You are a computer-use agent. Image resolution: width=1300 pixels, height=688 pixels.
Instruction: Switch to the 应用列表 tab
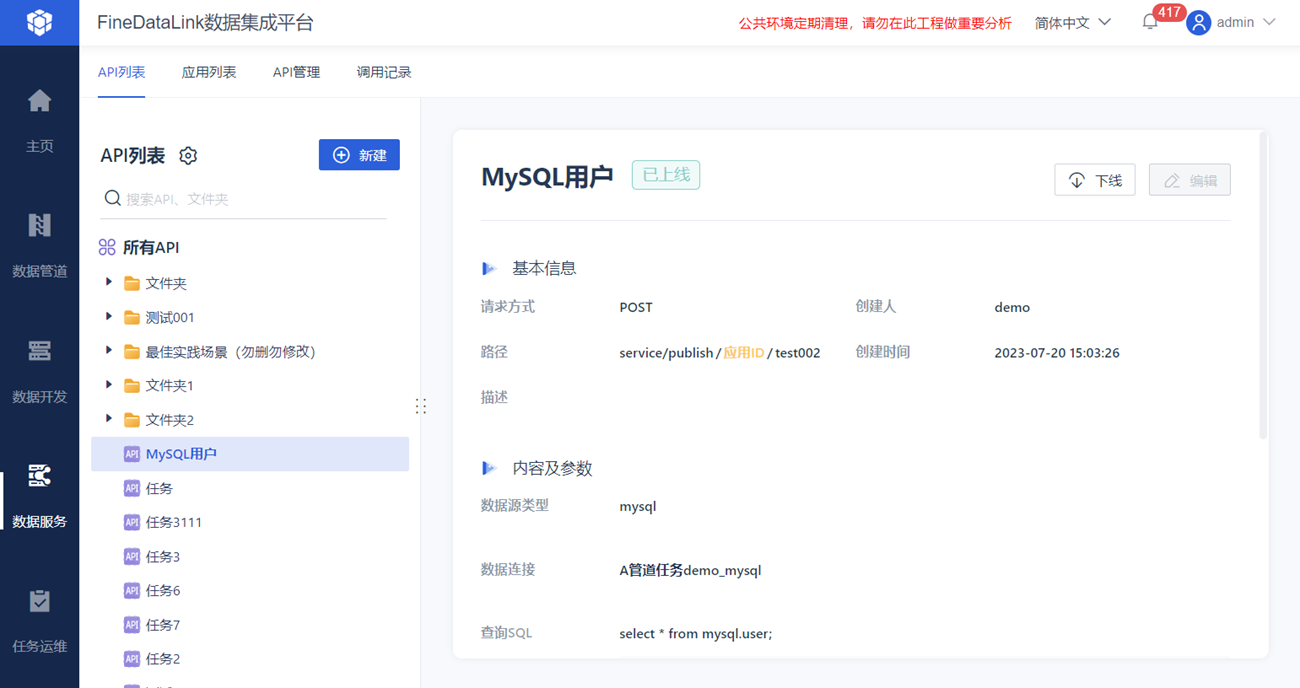click(x=209, y=72)
